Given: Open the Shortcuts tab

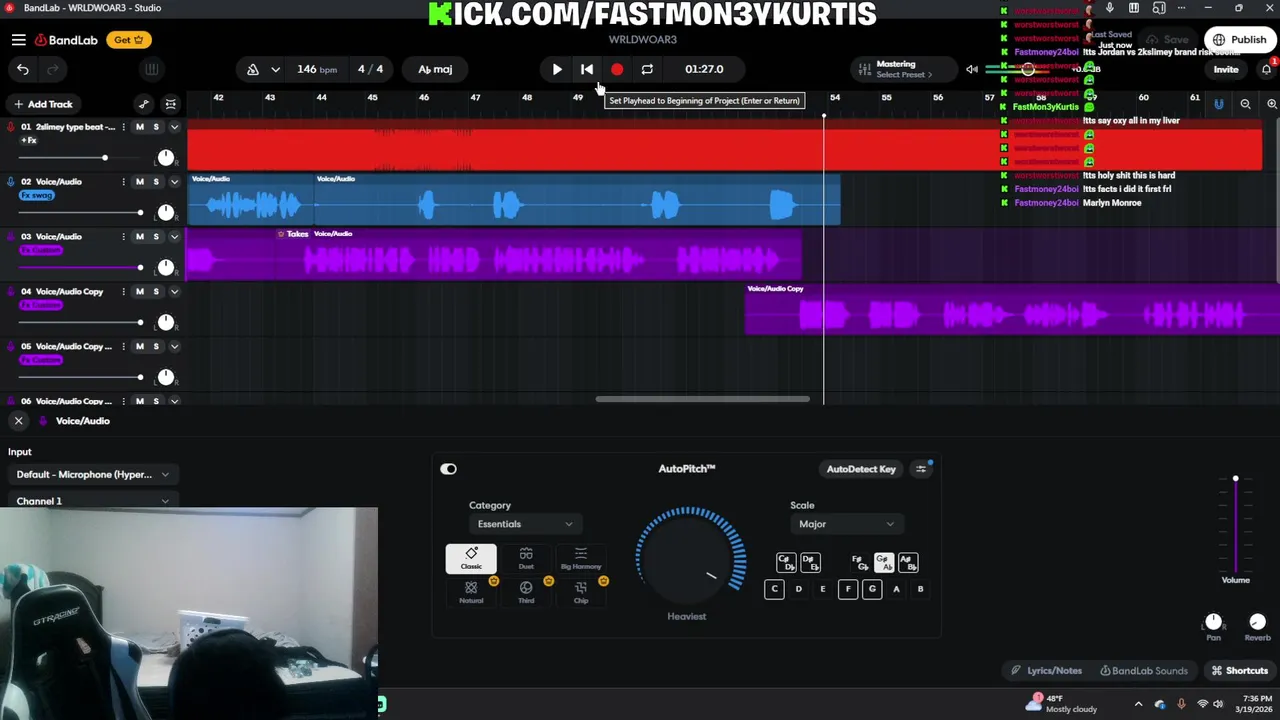Looking at the screenshot, I should pos(1240,671).
